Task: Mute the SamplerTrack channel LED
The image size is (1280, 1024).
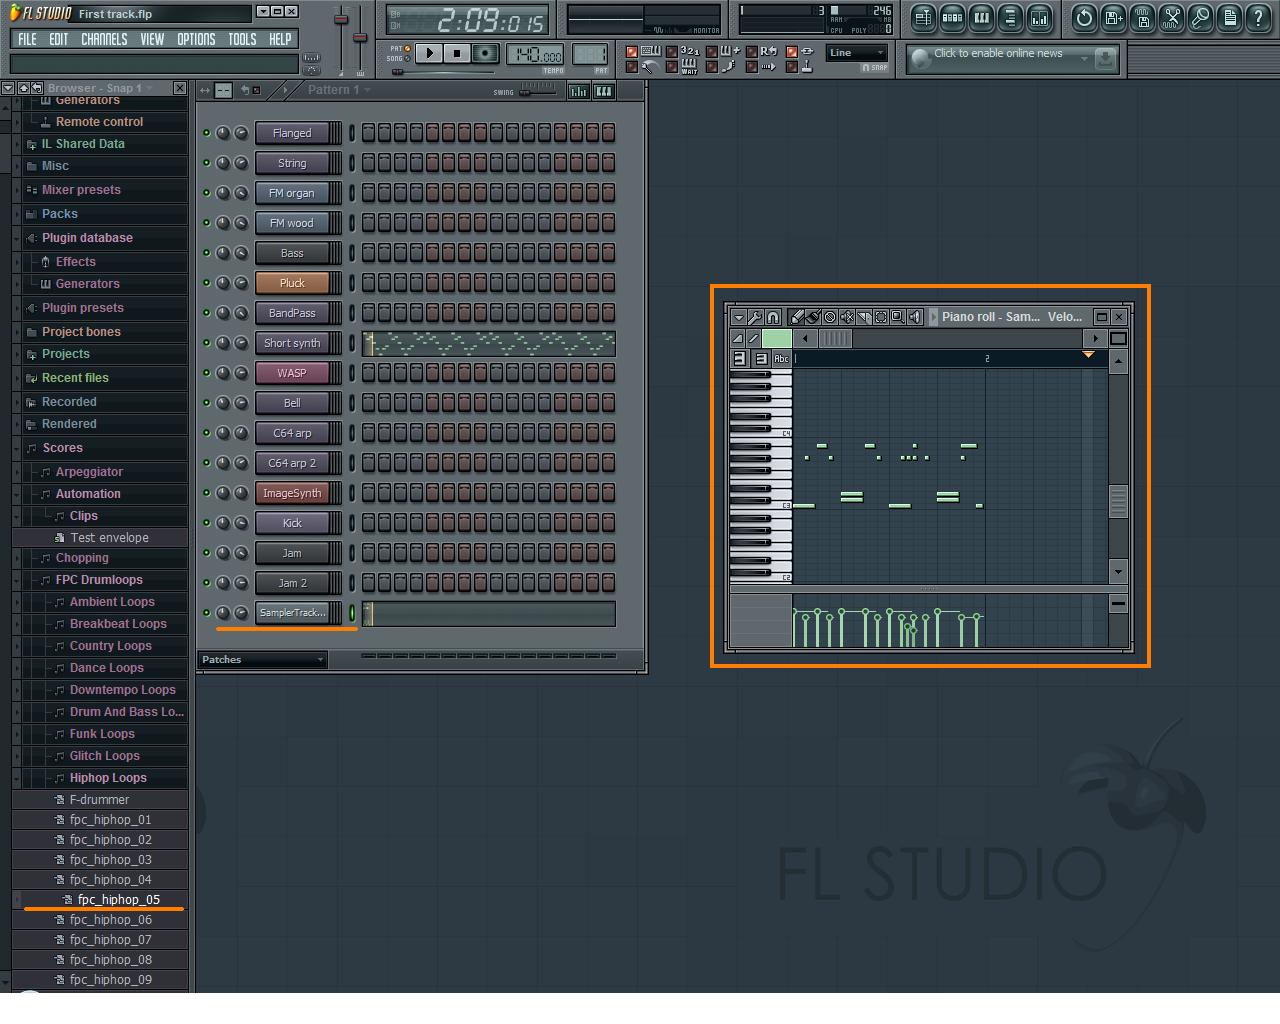Action: (207, 613)
